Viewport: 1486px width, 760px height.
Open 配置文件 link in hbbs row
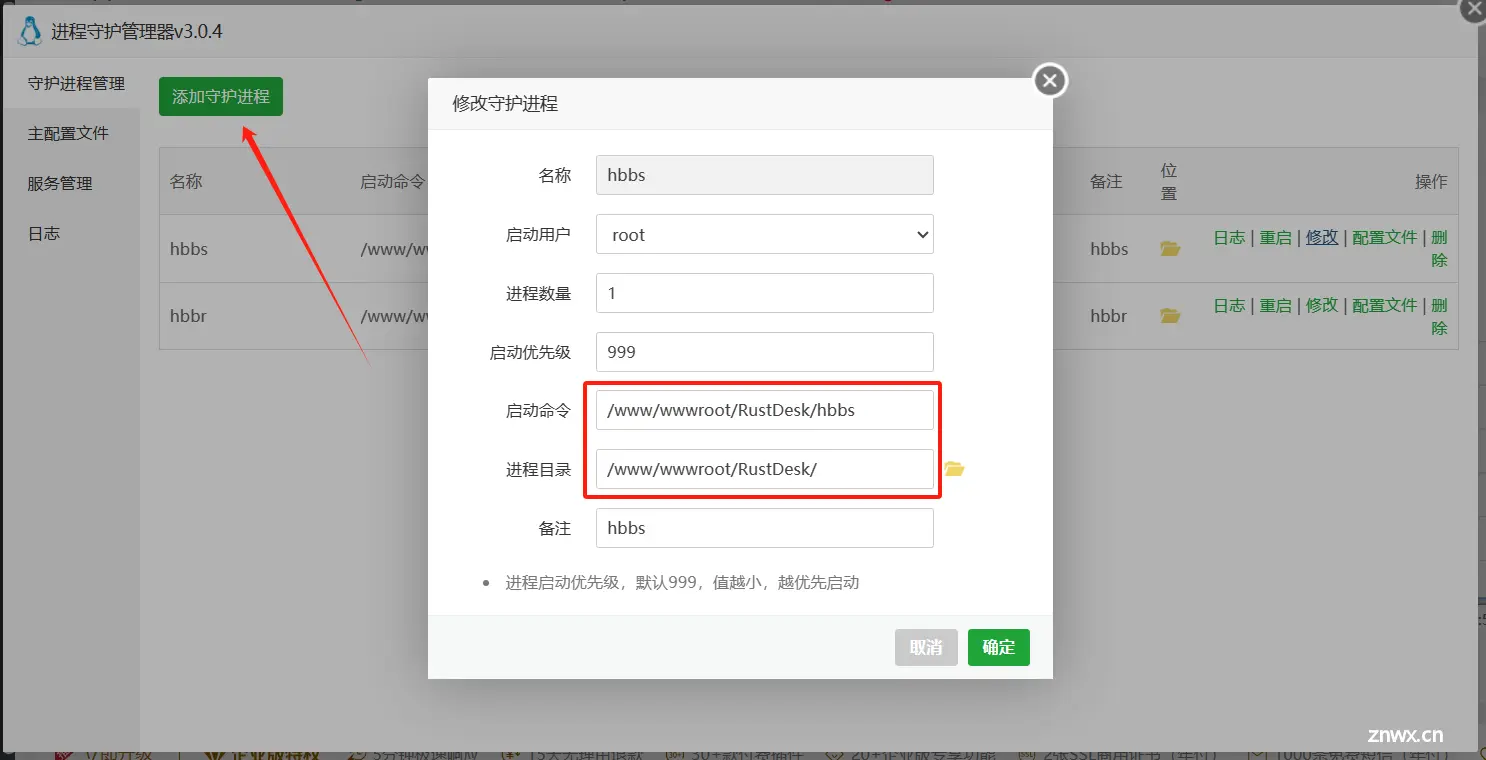pos(1385,237)
